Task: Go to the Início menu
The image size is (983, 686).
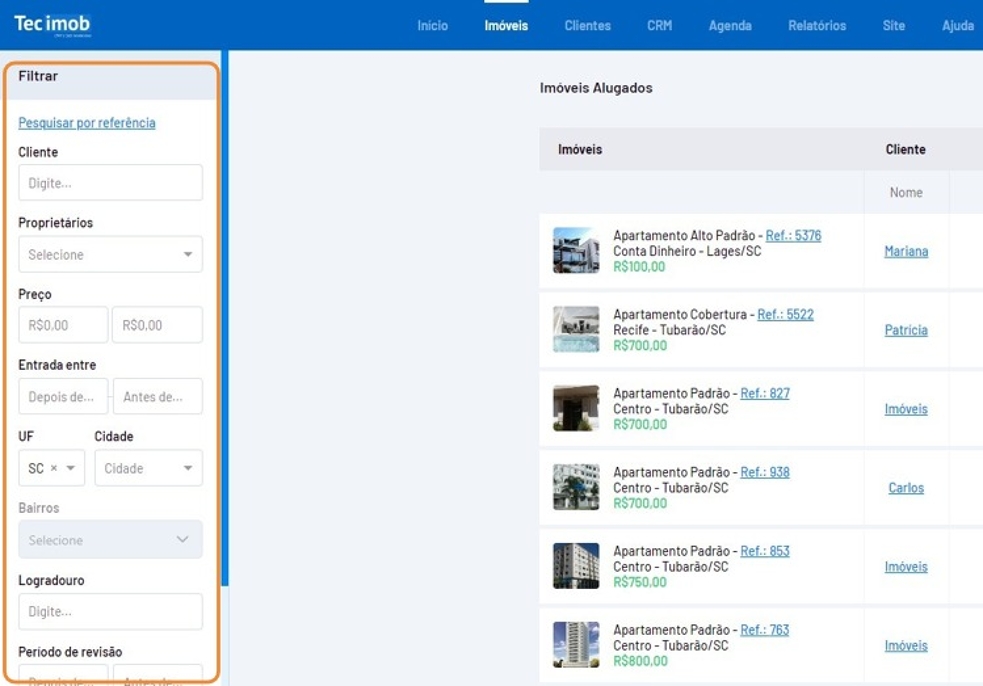Action: pyautogui.click(x=432, y=26)
